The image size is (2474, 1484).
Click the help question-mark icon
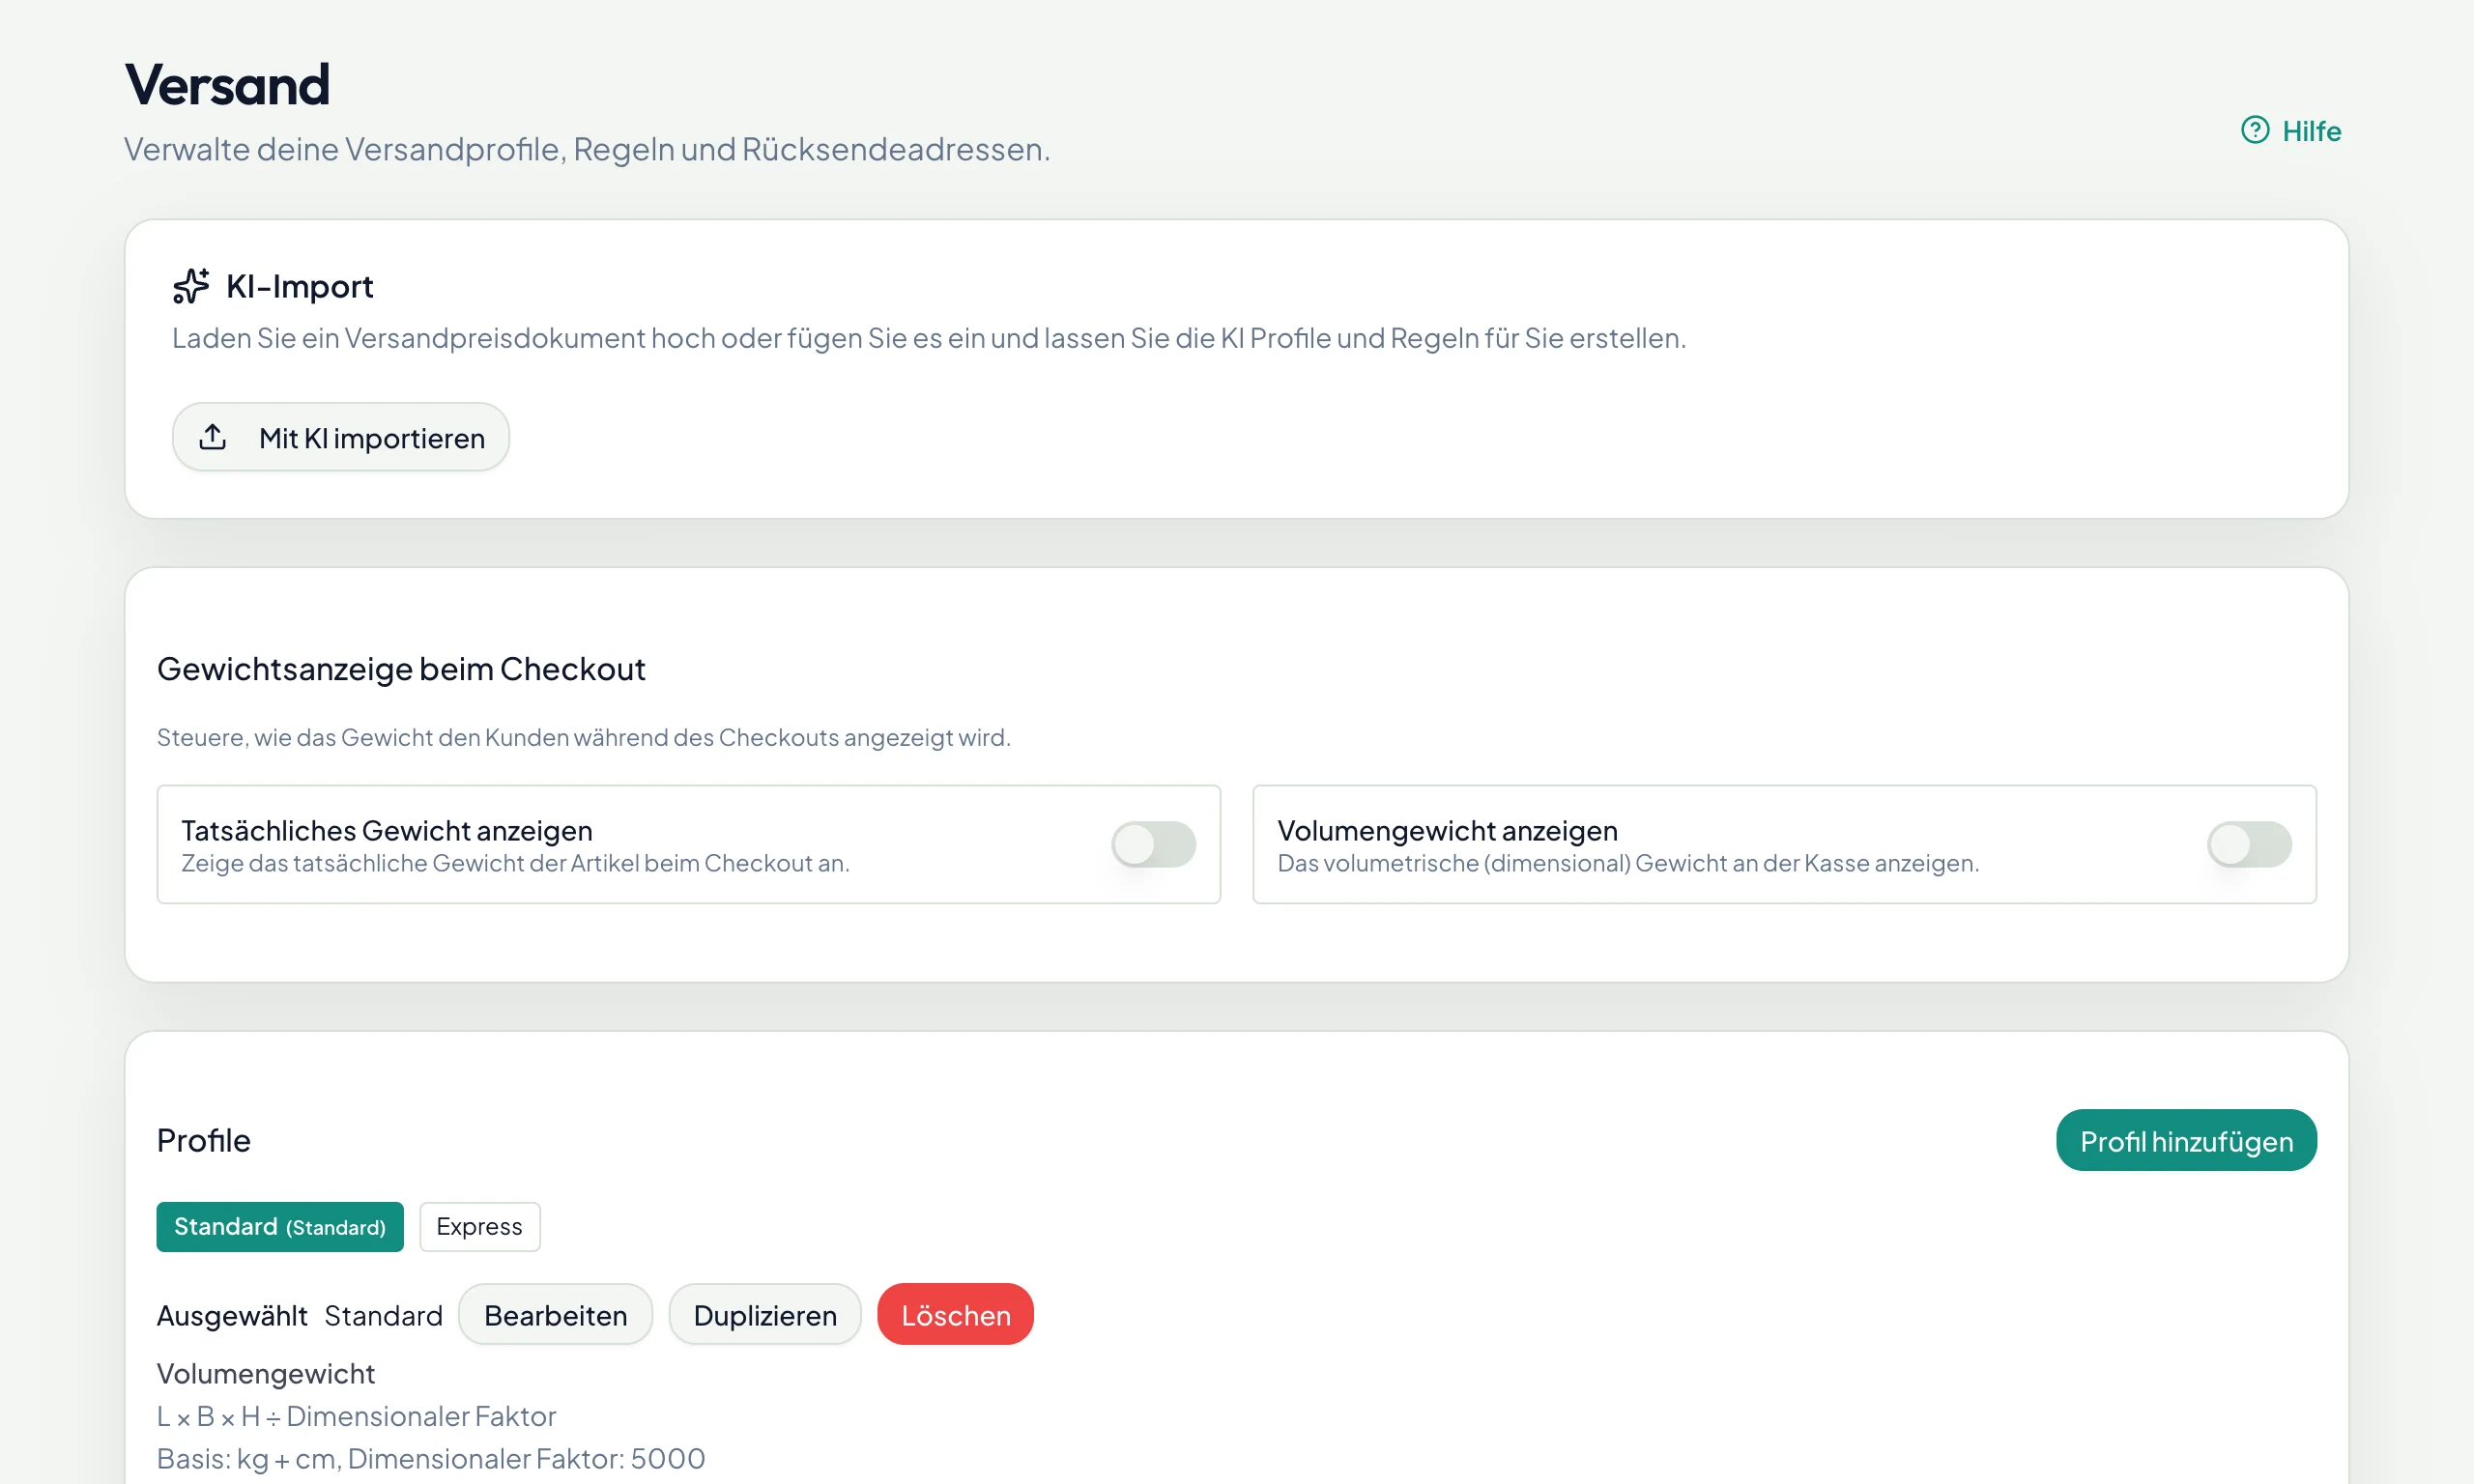click(2254, 130)
